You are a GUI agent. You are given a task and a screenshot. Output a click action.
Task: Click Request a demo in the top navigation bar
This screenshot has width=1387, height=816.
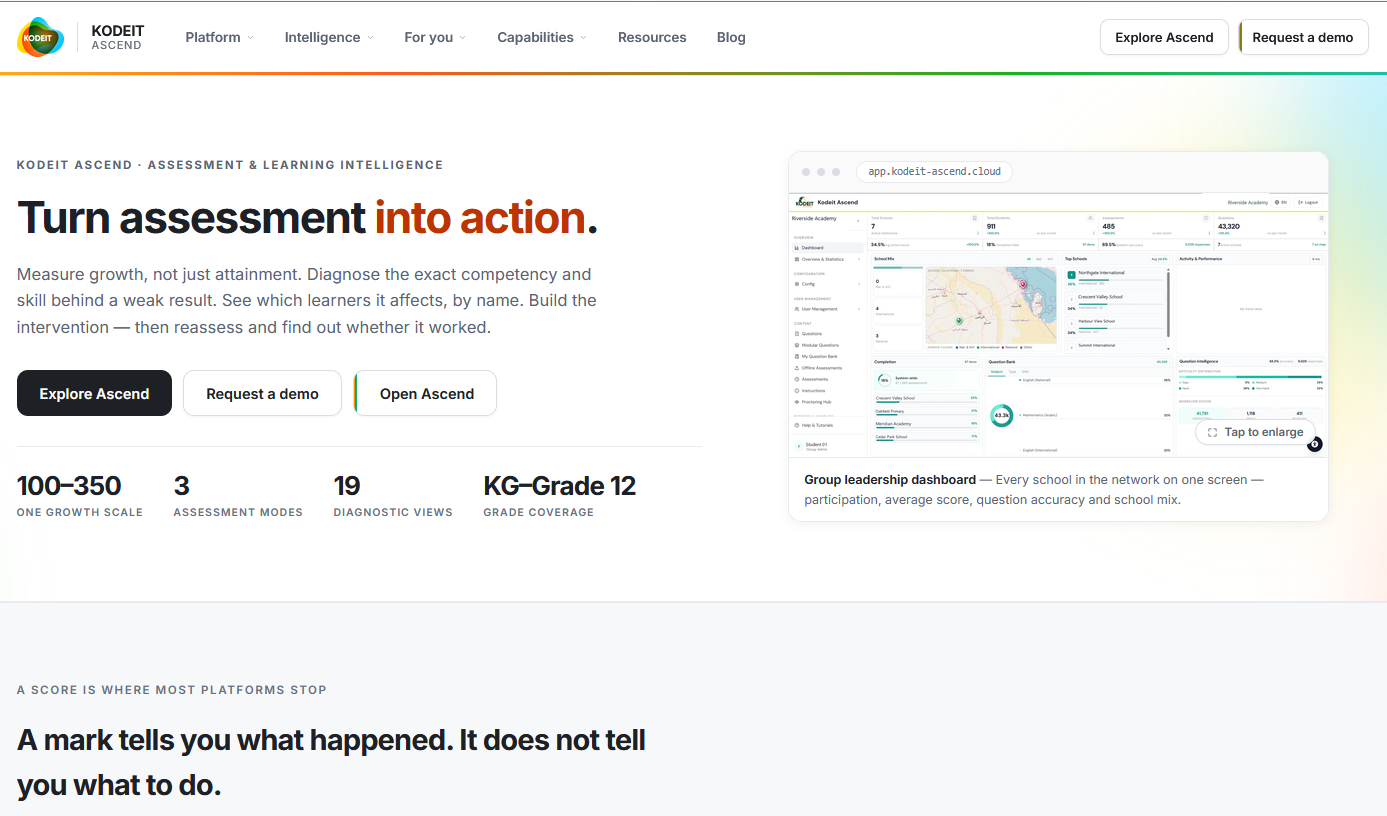(1303, 37)
